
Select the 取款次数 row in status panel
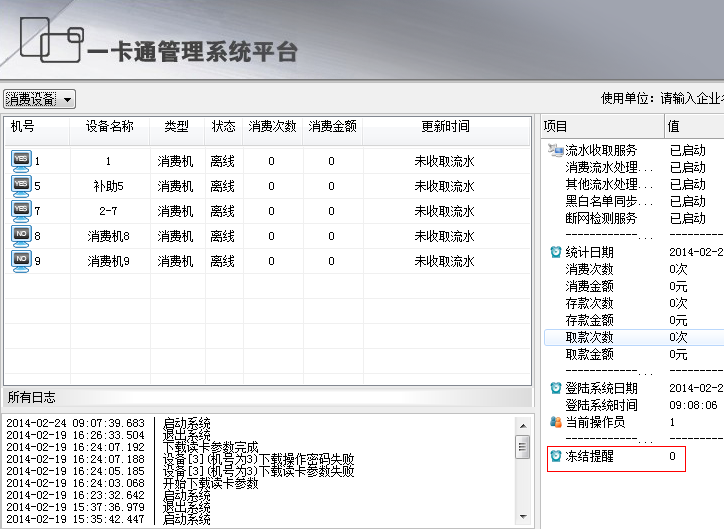[x=589, y=337]
